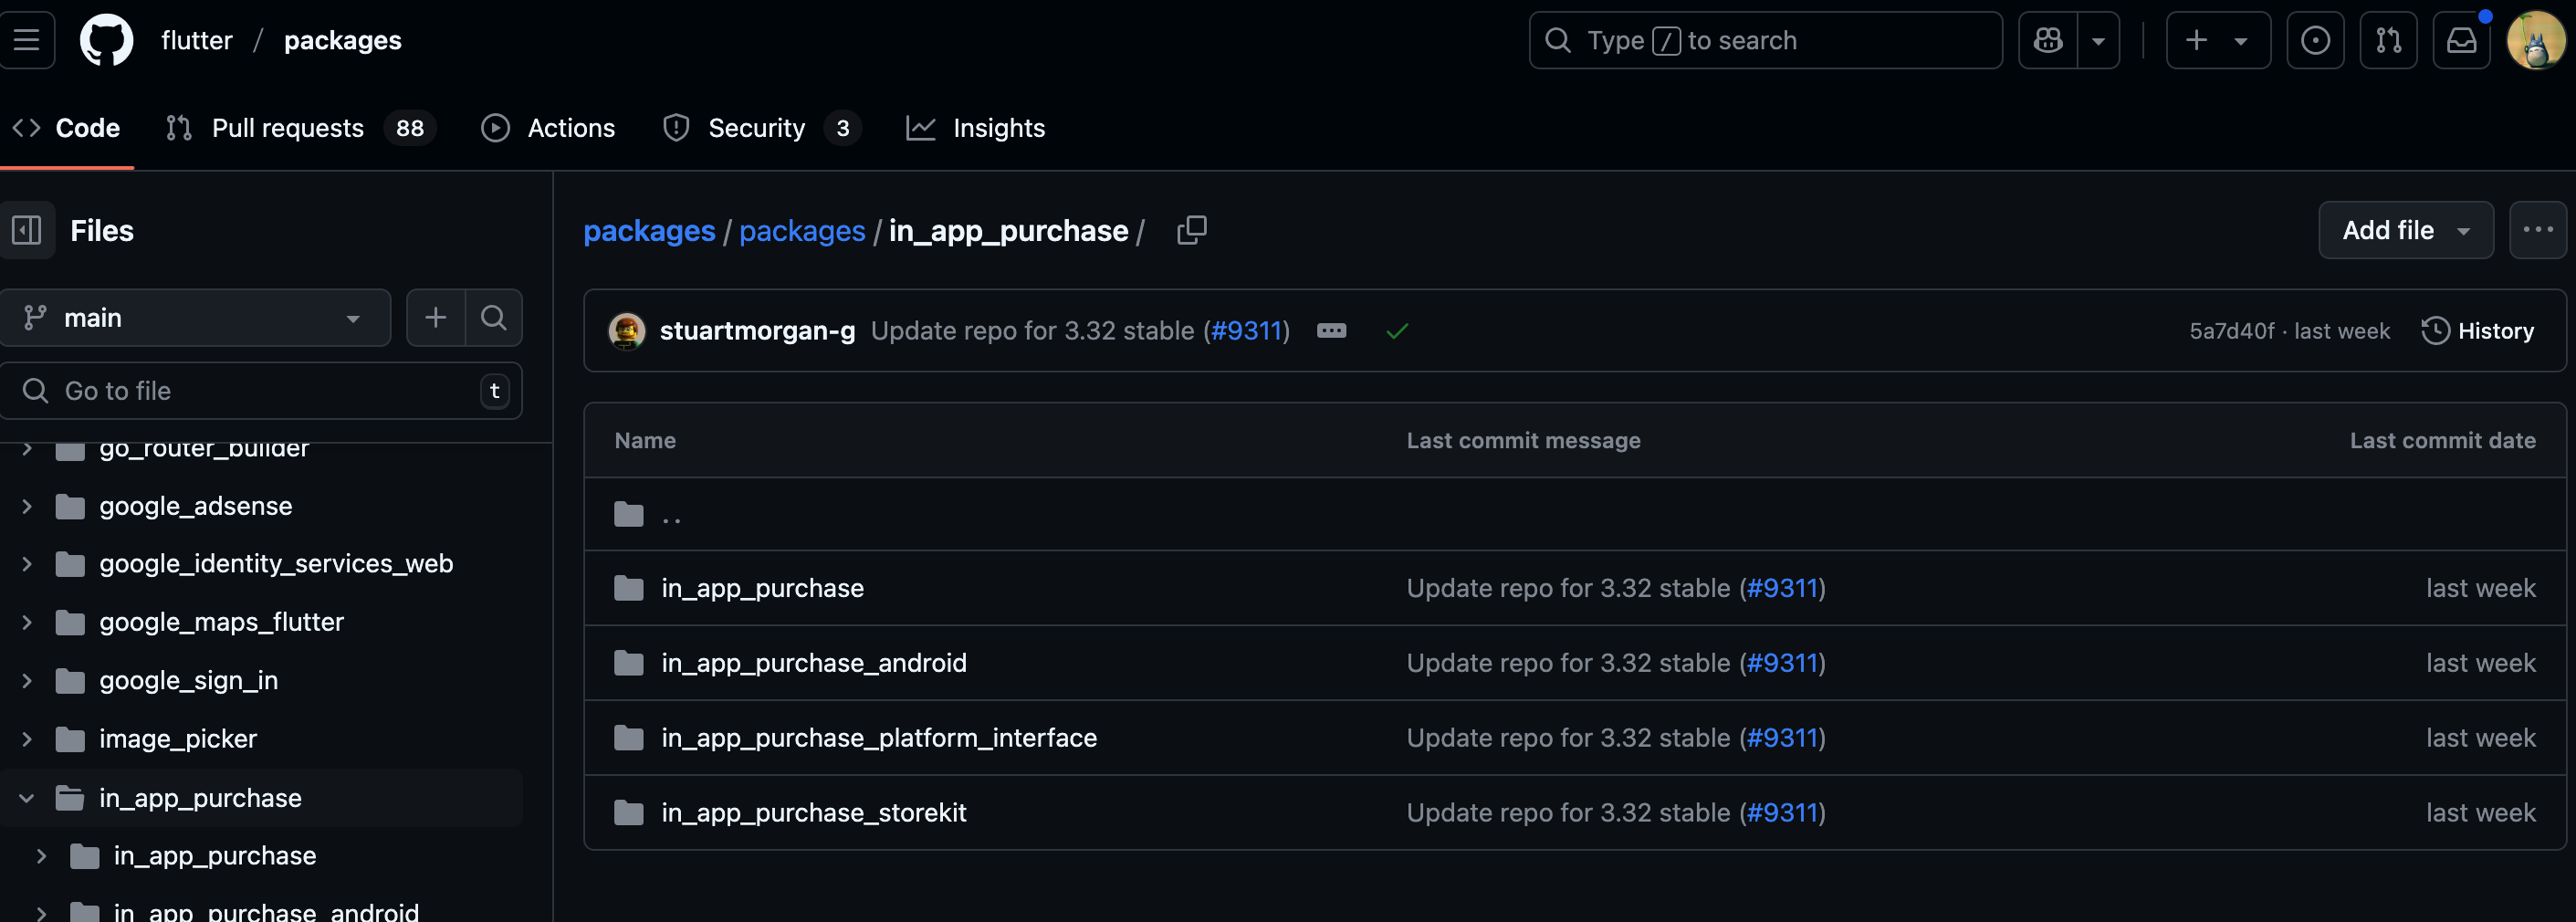
Task: Collapse the in_app_purchase tree folder
Action: [x=27, y=798]
